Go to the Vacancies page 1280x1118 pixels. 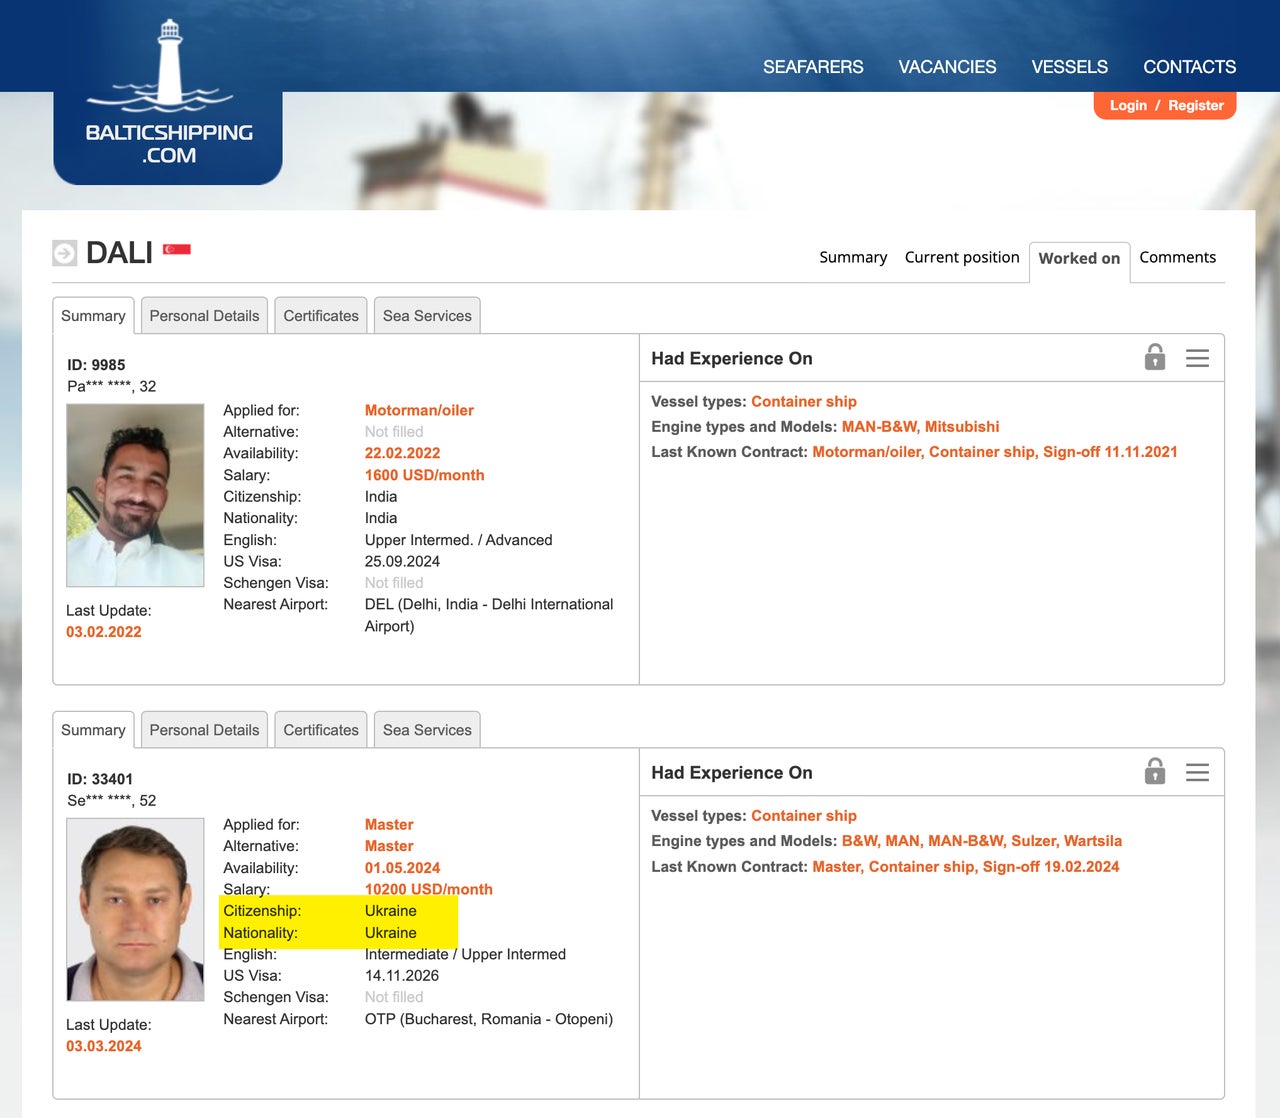coord(947,67)
